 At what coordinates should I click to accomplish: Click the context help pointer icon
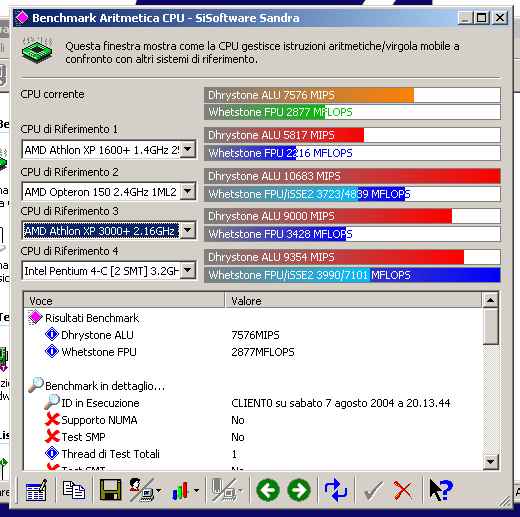click(441, 490)
